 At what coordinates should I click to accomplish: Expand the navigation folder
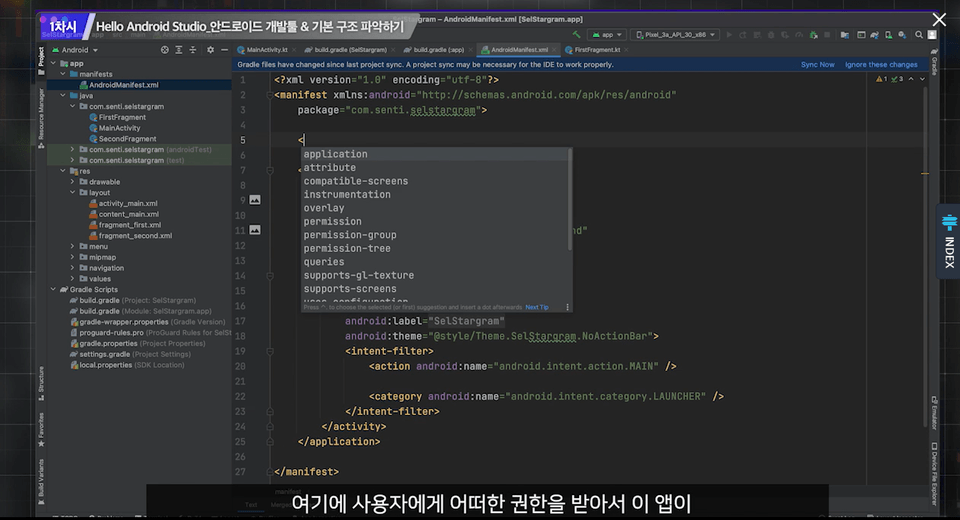(72, 268)
